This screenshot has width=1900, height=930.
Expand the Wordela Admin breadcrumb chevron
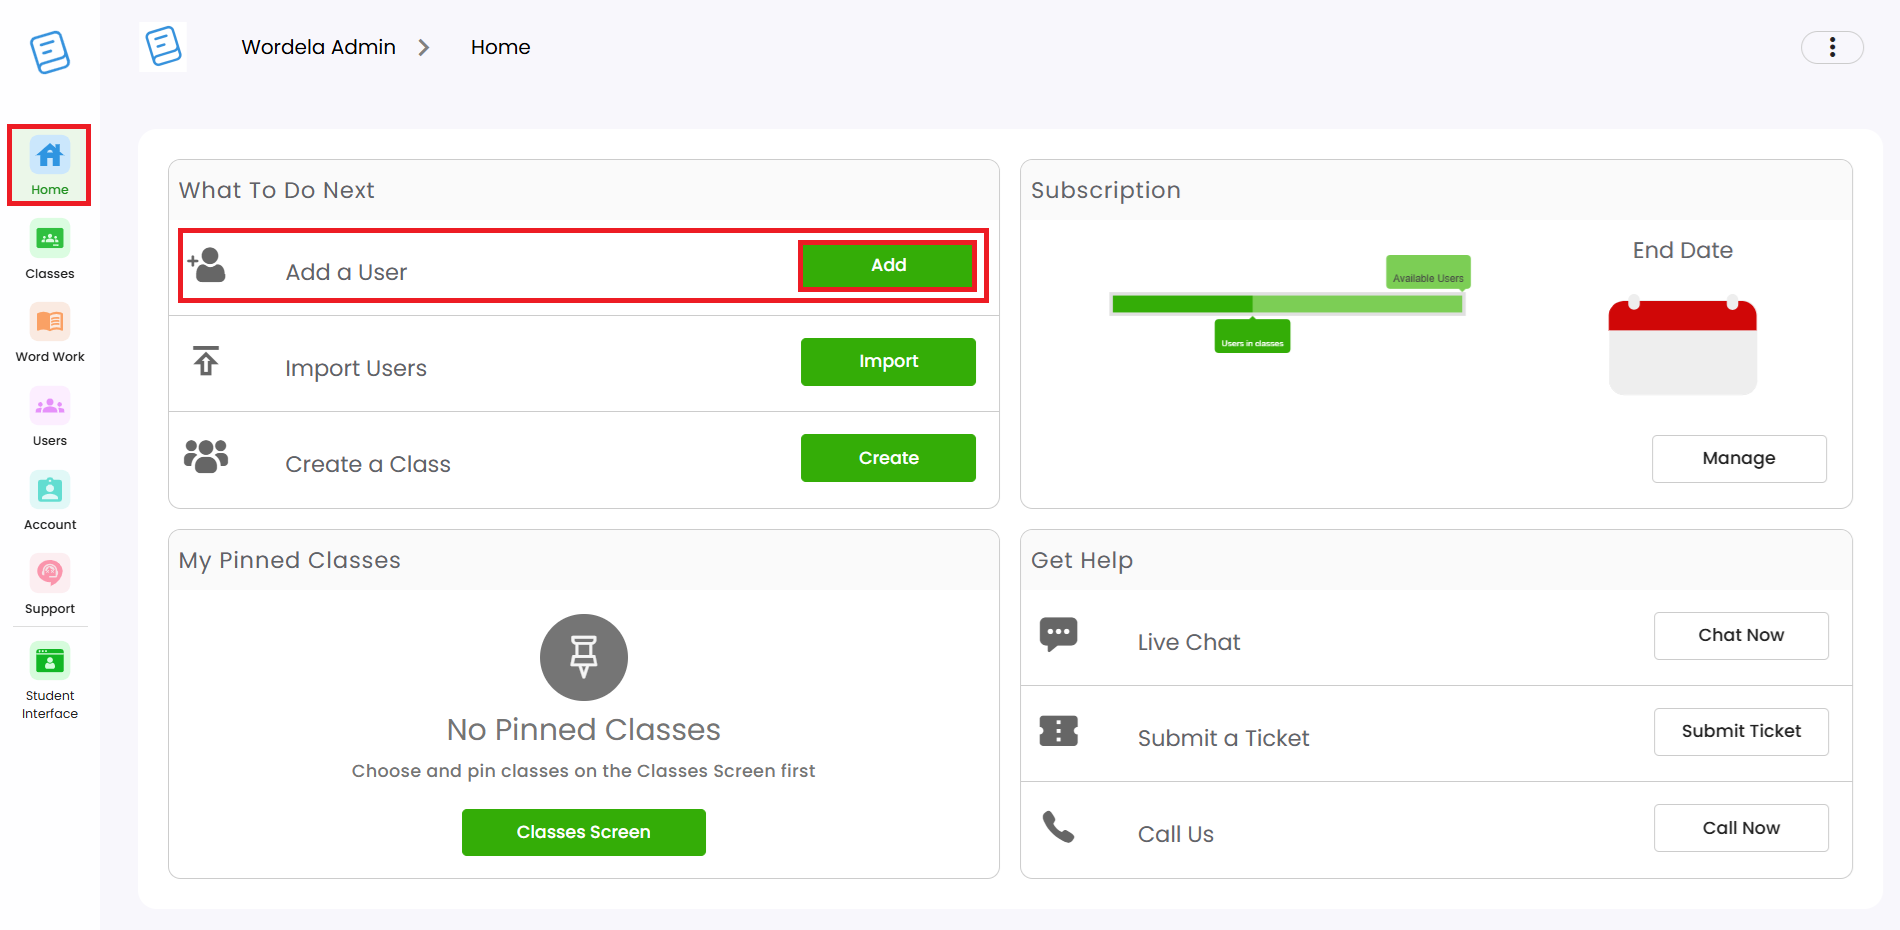coord(424,47)
